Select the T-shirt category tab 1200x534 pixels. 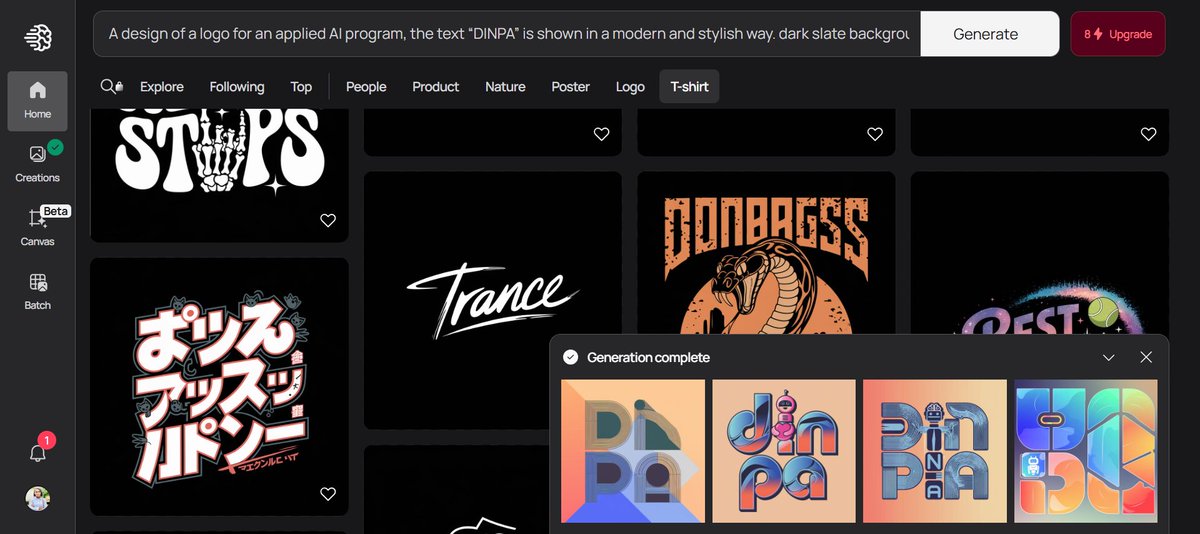(689, 87)
